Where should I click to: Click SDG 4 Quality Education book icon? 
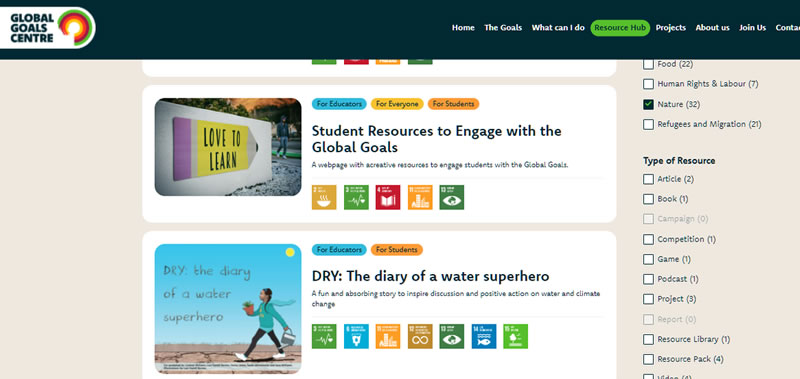click(x=388, y=197)
